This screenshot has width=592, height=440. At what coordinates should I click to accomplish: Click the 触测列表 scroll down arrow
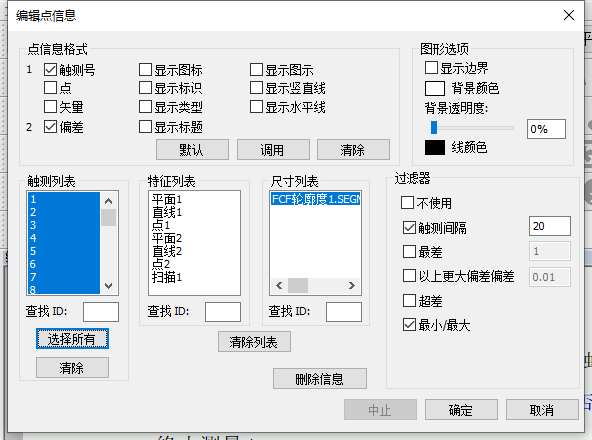(x=109, y=286)
